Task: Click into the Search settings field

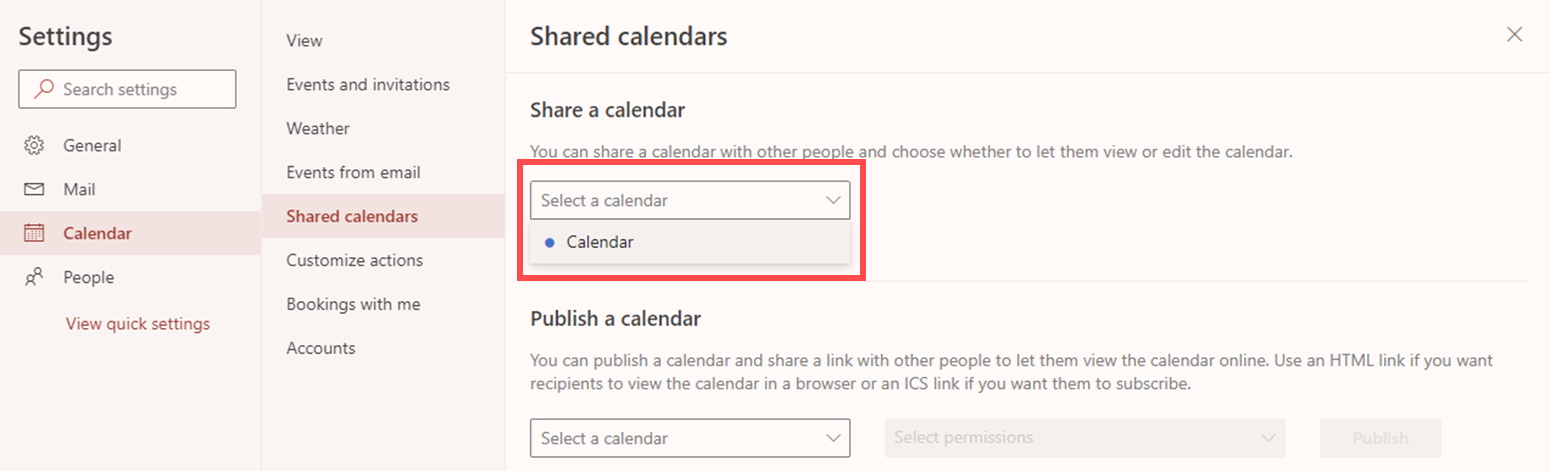Action: tap(140, 89)
